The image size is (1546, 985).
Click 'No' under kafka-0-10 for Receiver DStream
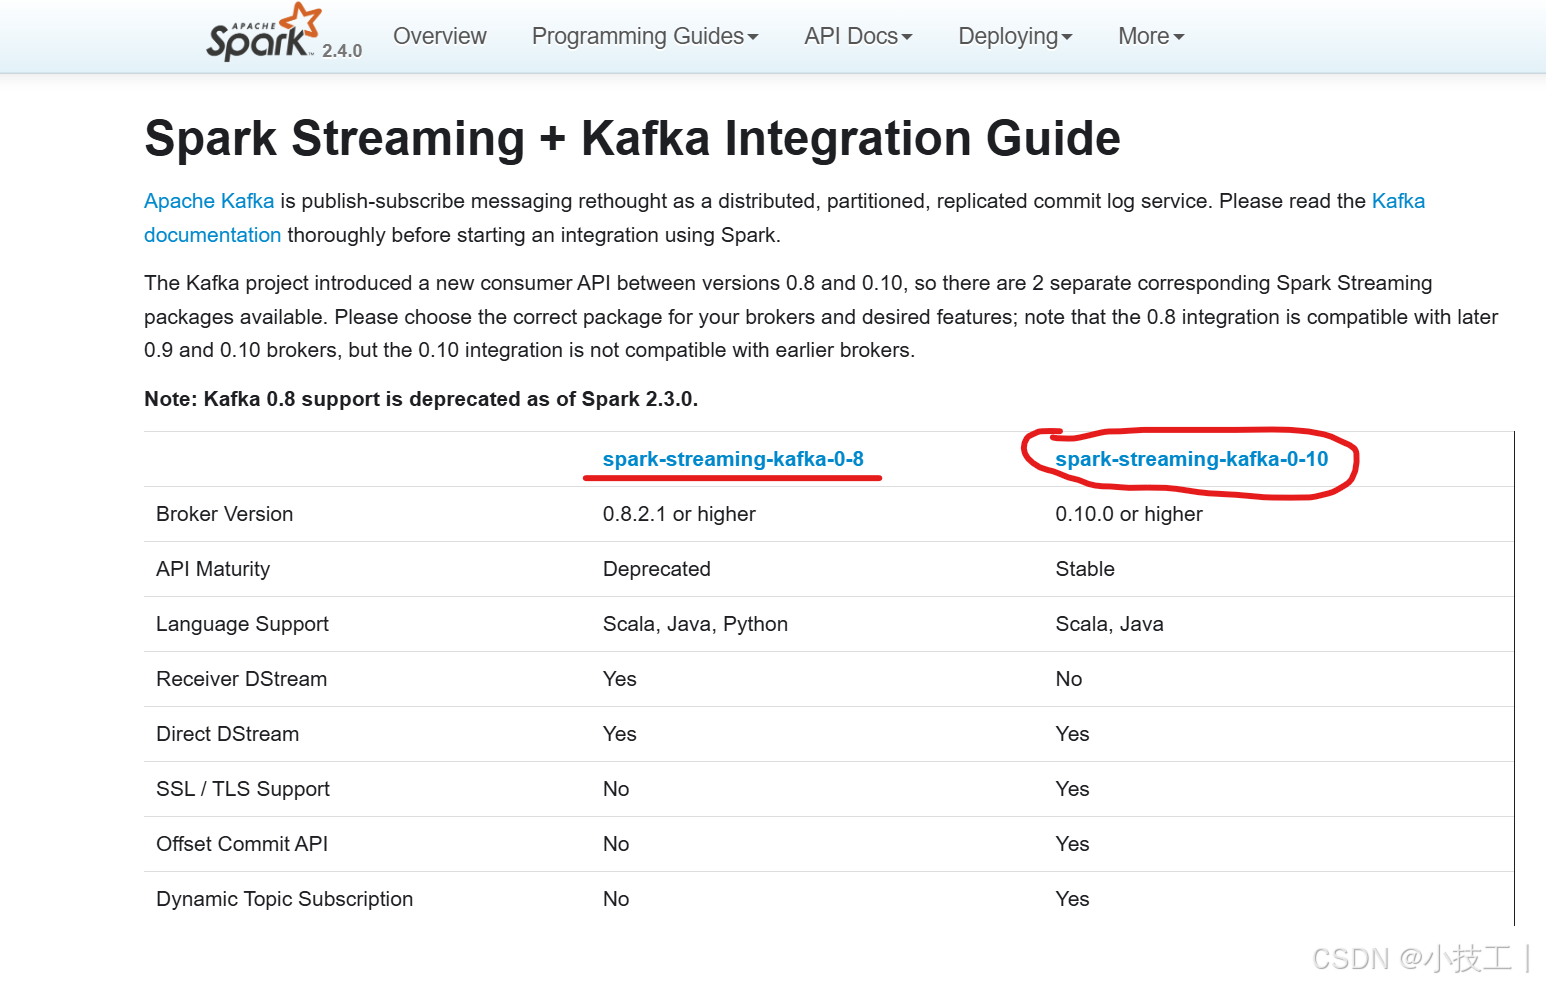click(1069, 679)
